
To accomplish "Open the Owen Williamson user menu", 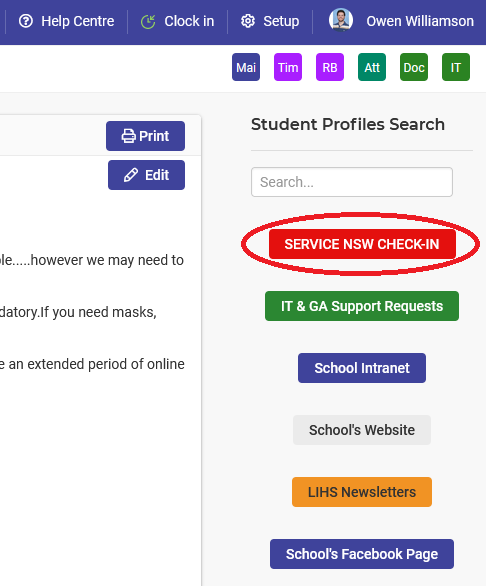I will tap(420, 21).
